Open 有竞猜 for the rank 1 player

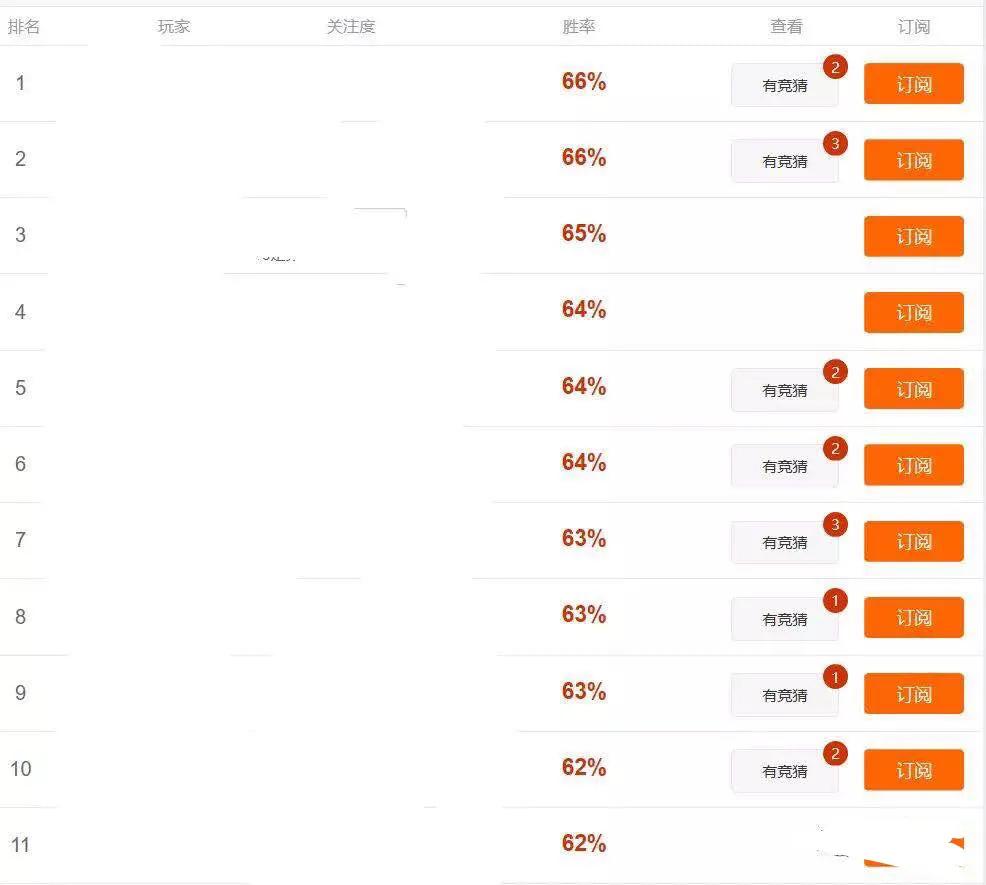pyautogui.click(x=784, y=86)
